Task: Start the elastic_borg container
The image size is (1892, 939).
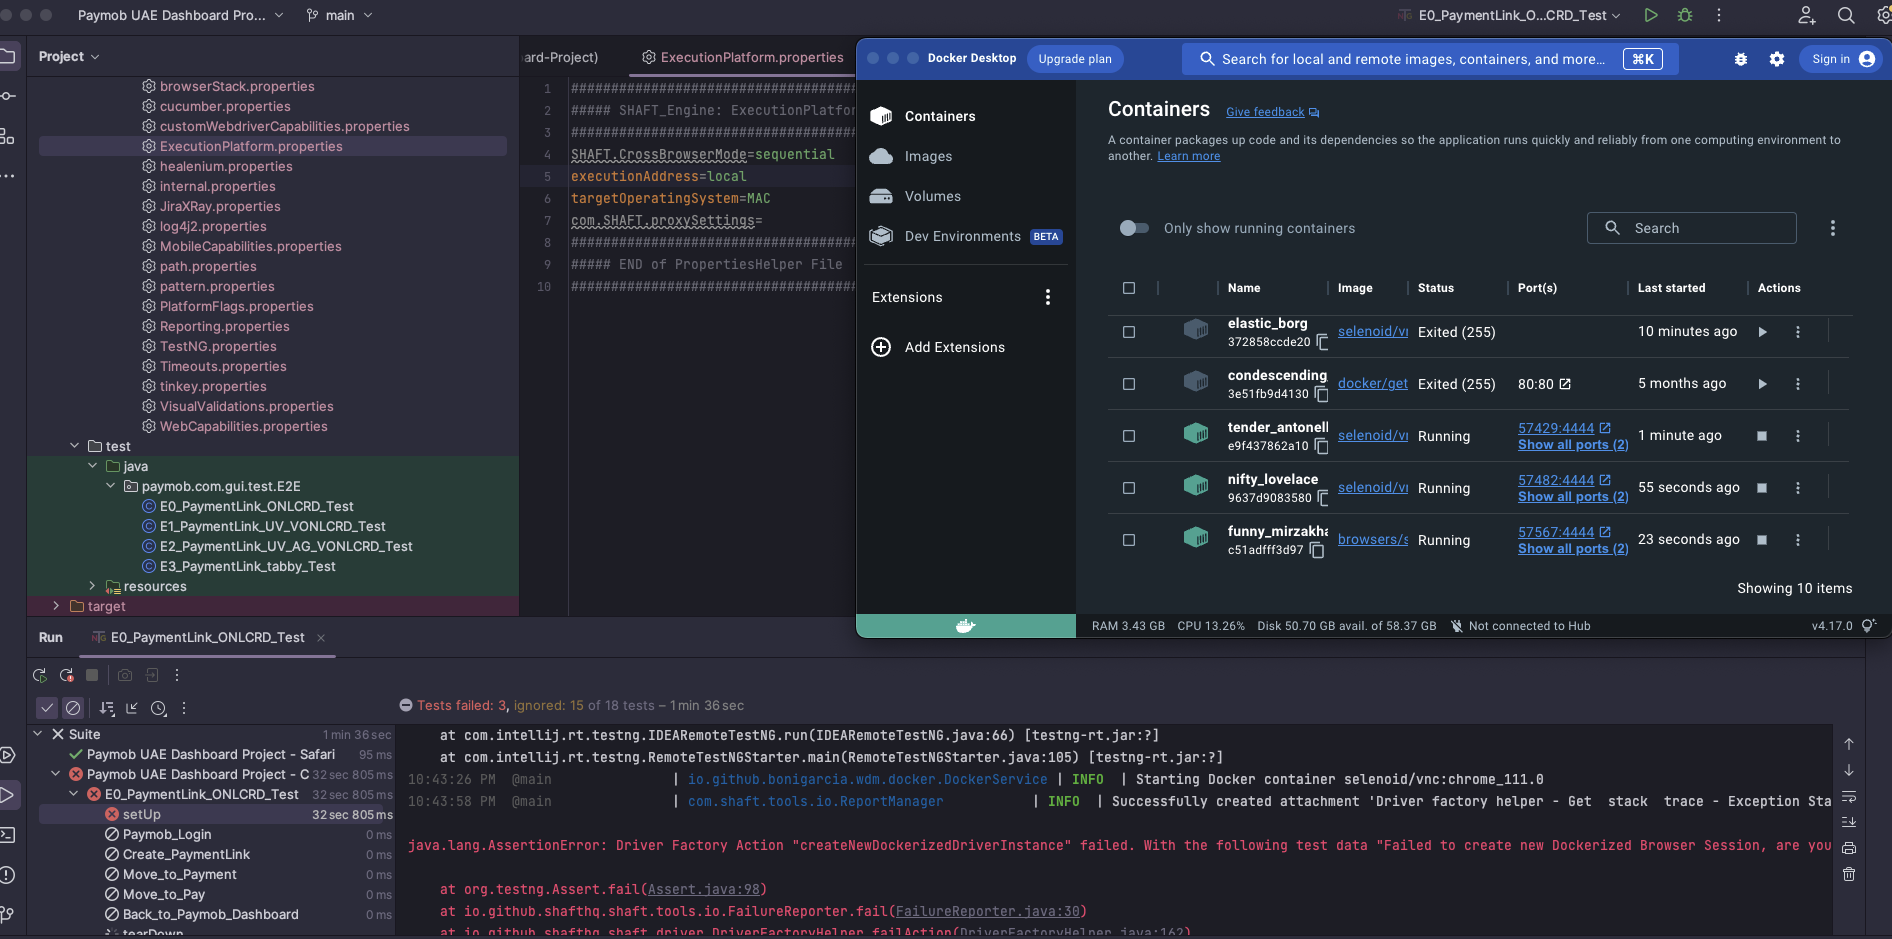Action: click(x=1763, y=332)
